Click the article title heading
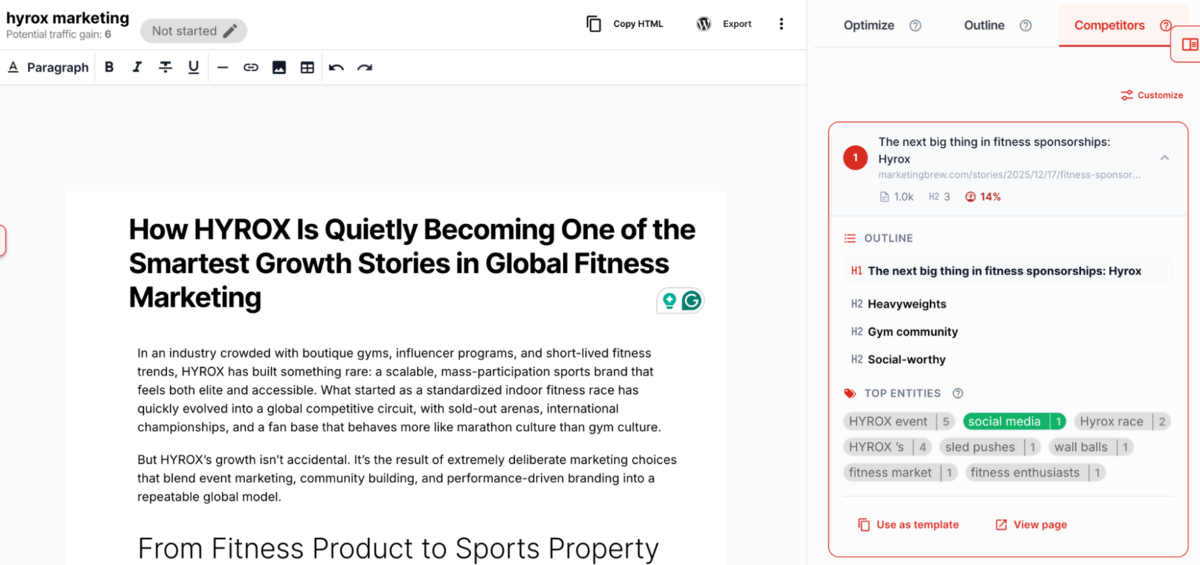 point(412,263)
